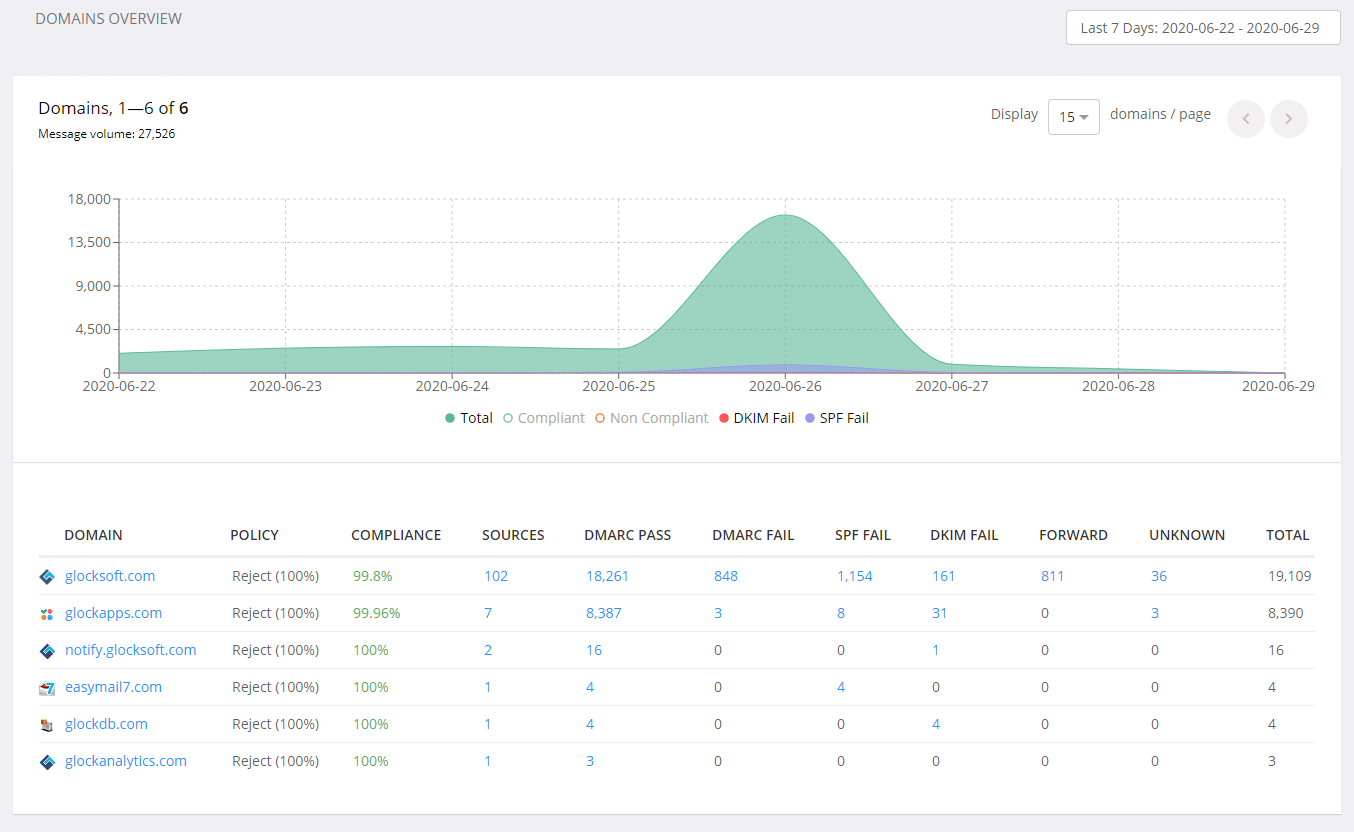Select the glockanalytics.com domain icon
The width and height of the screenshot is (1354, 832).
(x=45, y=761)
